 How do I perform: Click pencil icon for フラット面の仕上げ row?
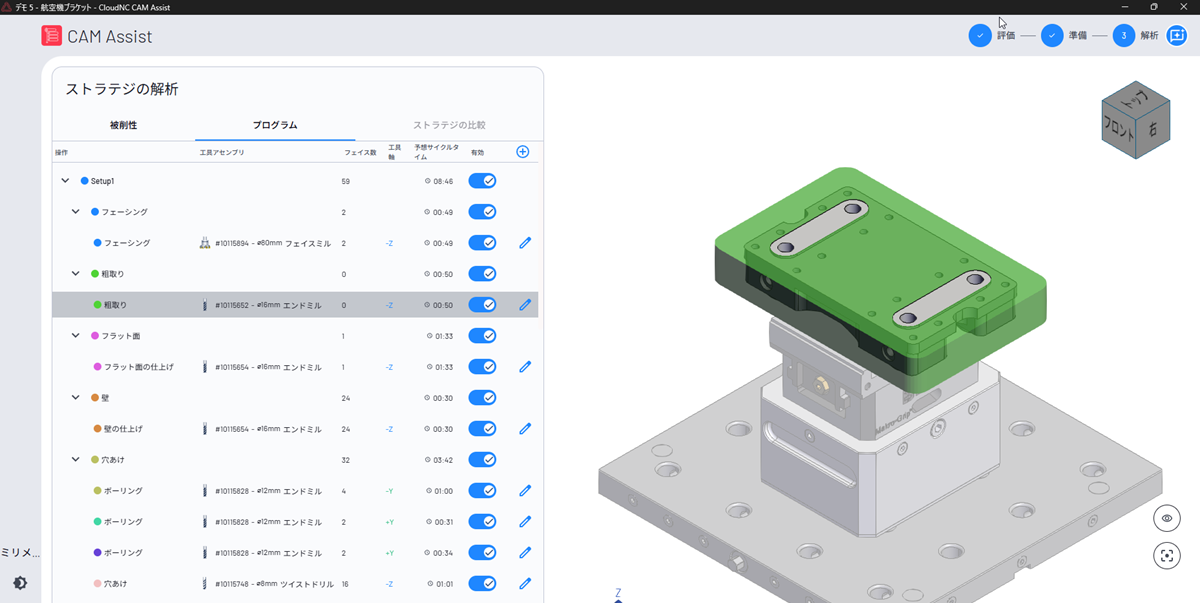525,367
